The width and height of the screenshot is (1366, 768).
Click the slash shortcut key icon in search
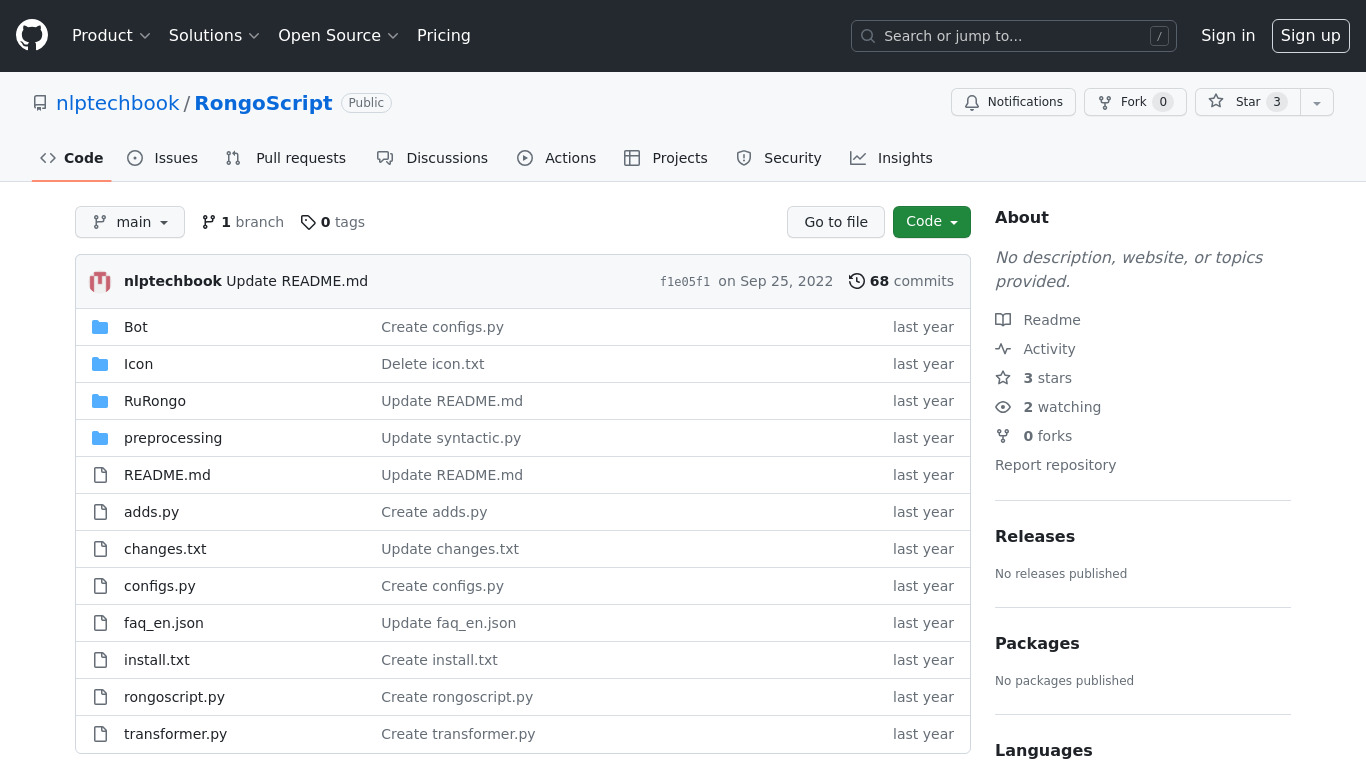coord(1159,36)
